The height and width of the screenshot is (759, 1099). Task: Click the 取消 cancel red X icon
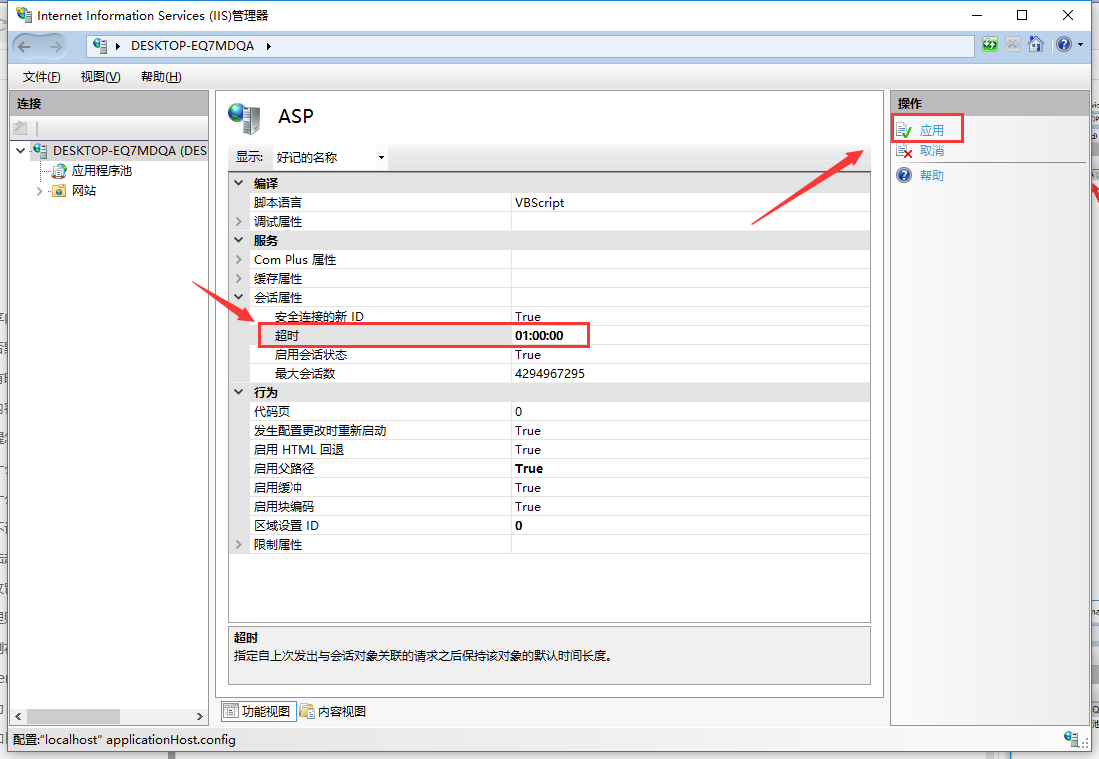click(x=904, y=151)
